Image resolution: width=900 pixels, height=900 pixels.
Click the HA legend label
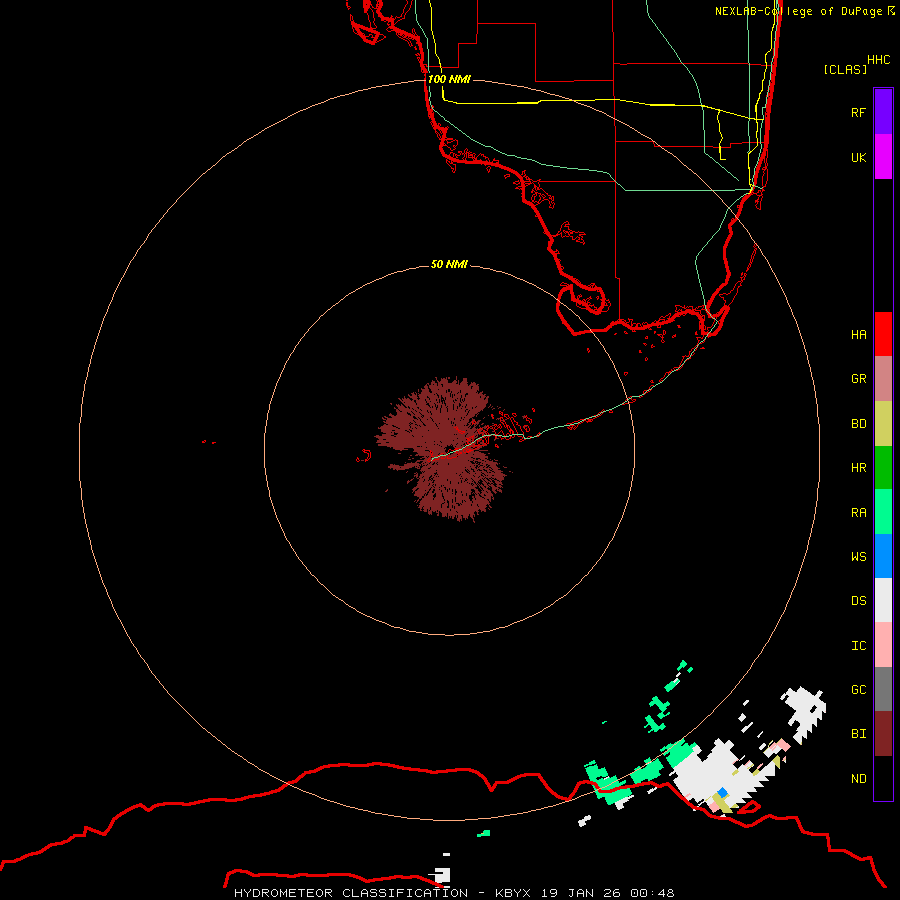pyautogui.click(x=858, y=335)
